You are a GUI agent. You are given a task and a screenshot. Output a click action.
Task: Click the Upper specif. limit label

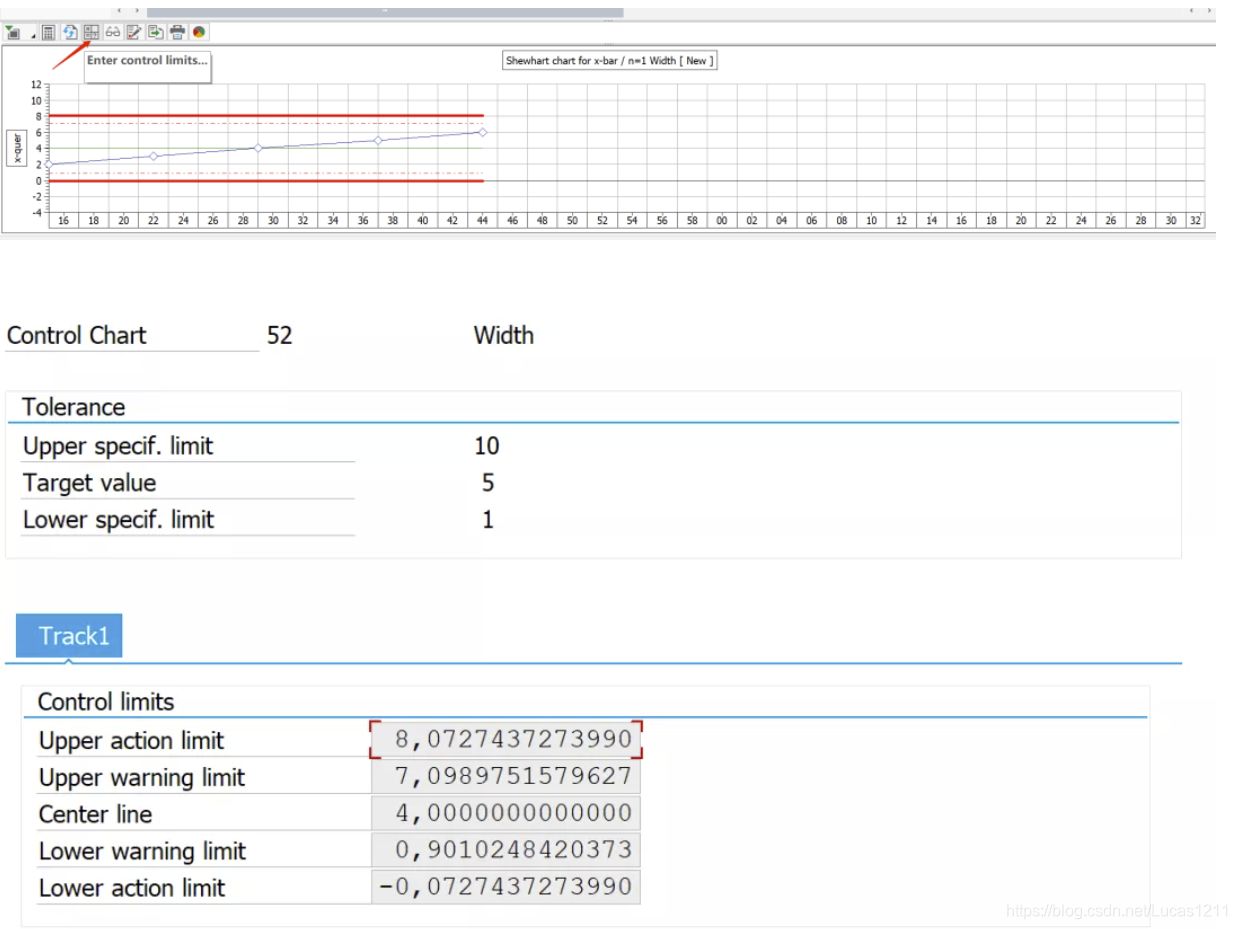(118, 446)
